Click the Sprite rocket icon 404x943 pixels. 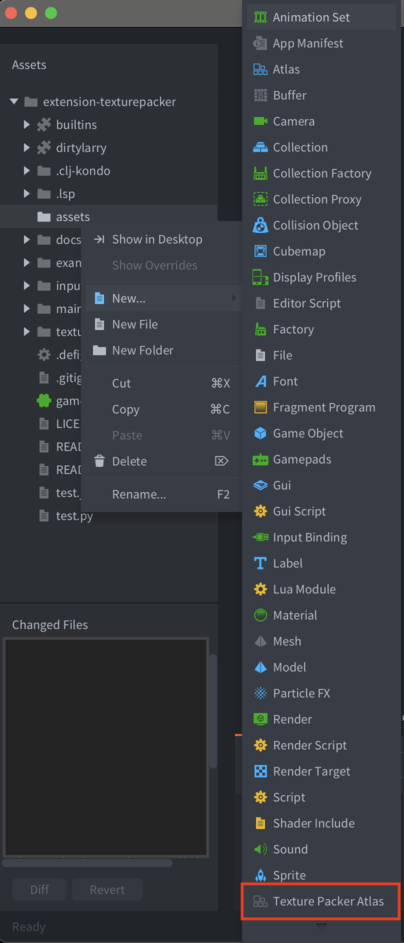click(260, 875)
